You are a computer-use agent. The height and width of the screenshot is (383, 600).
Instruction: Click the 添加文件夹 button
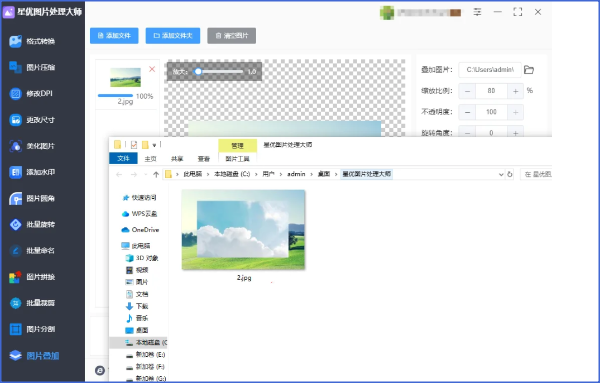(173, 36)
